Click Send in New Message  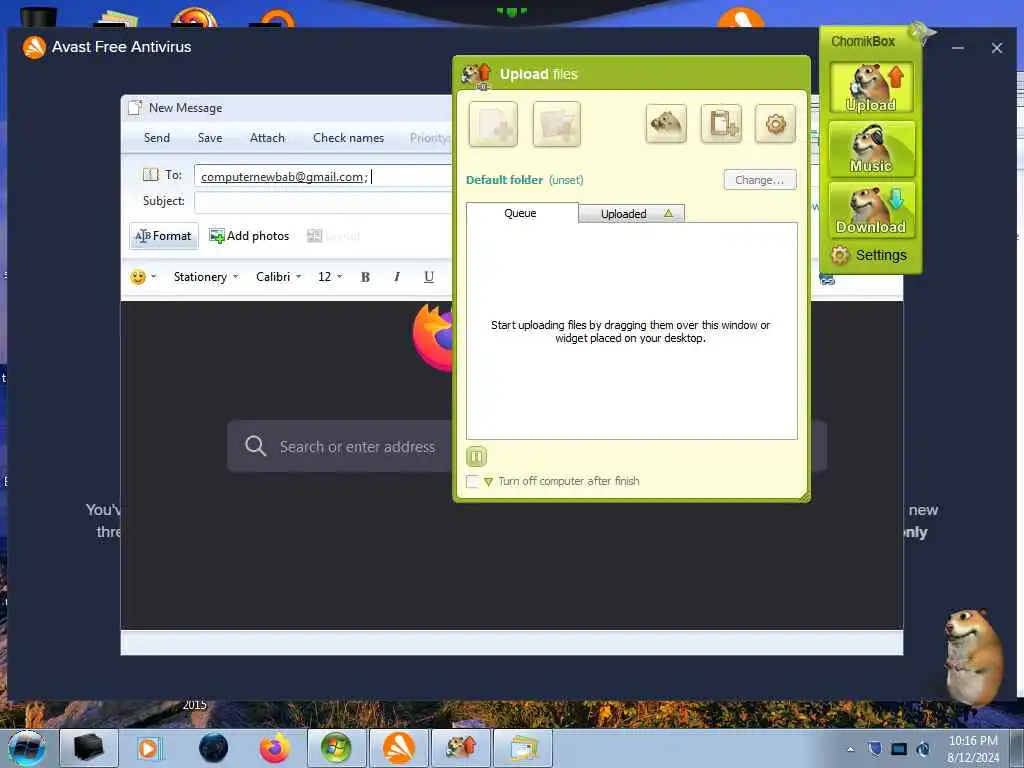157,138
